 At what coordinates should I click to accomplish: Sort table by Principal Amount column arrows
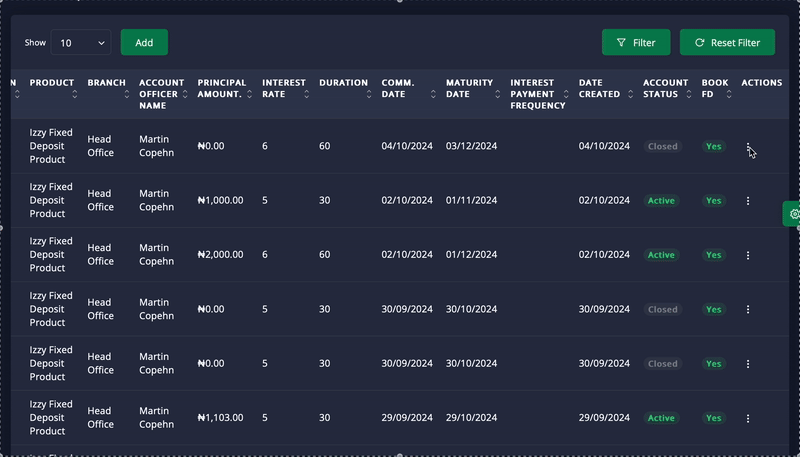click(250, 94)
